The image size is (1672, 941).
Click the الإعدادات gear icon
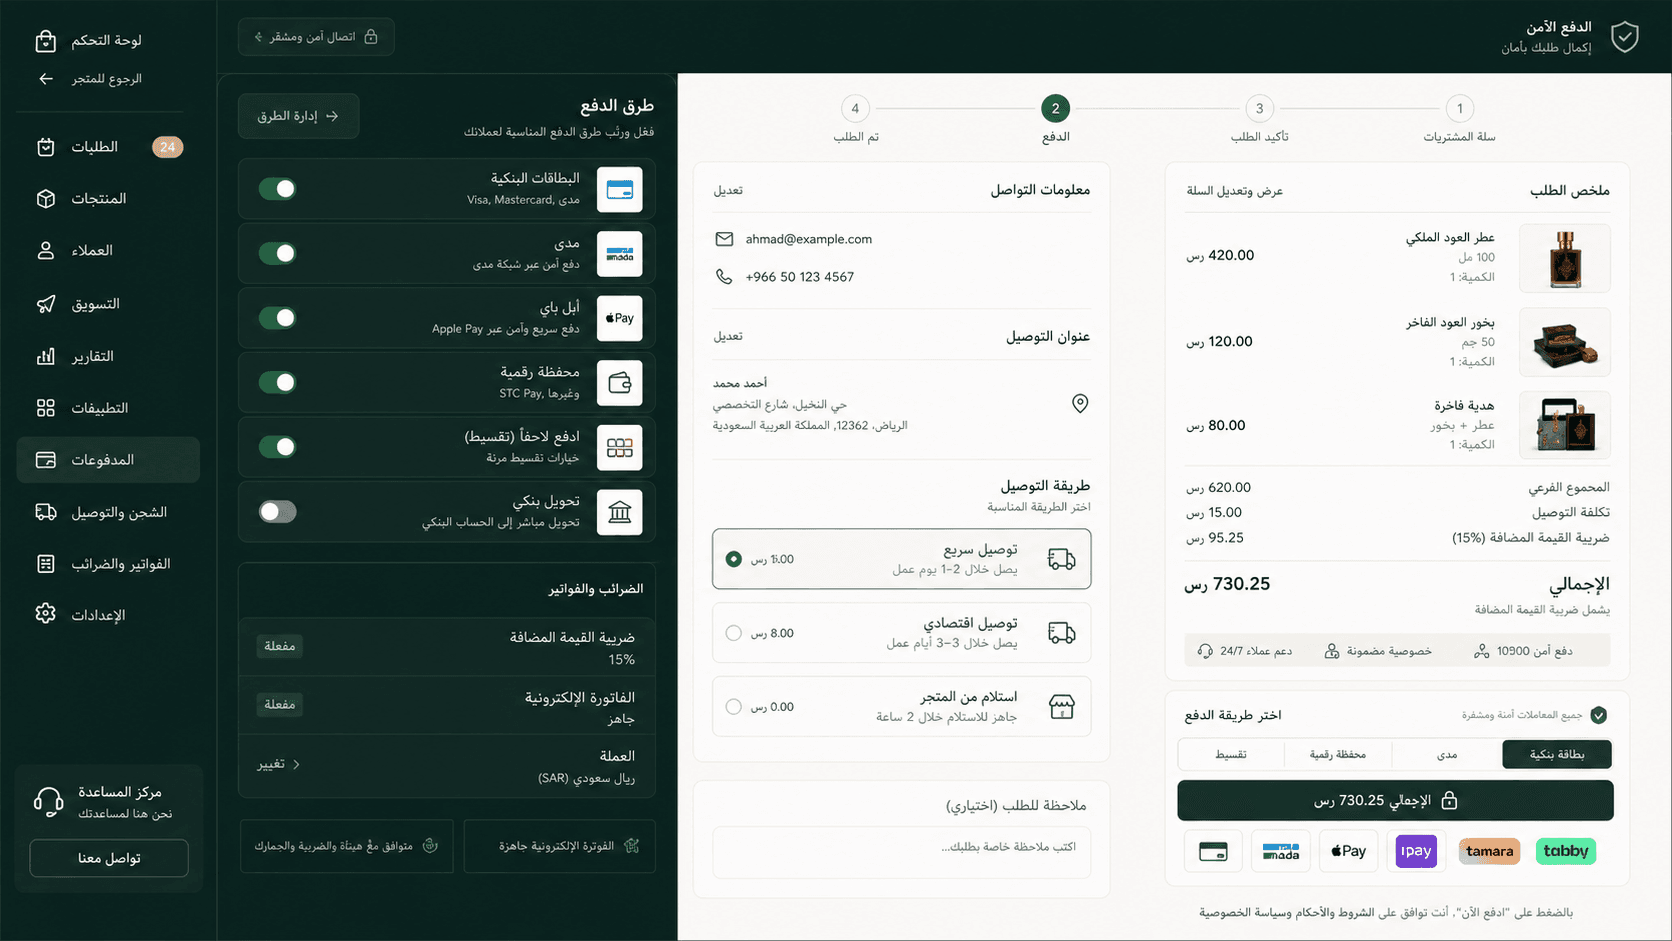click(x=45, y=614)
